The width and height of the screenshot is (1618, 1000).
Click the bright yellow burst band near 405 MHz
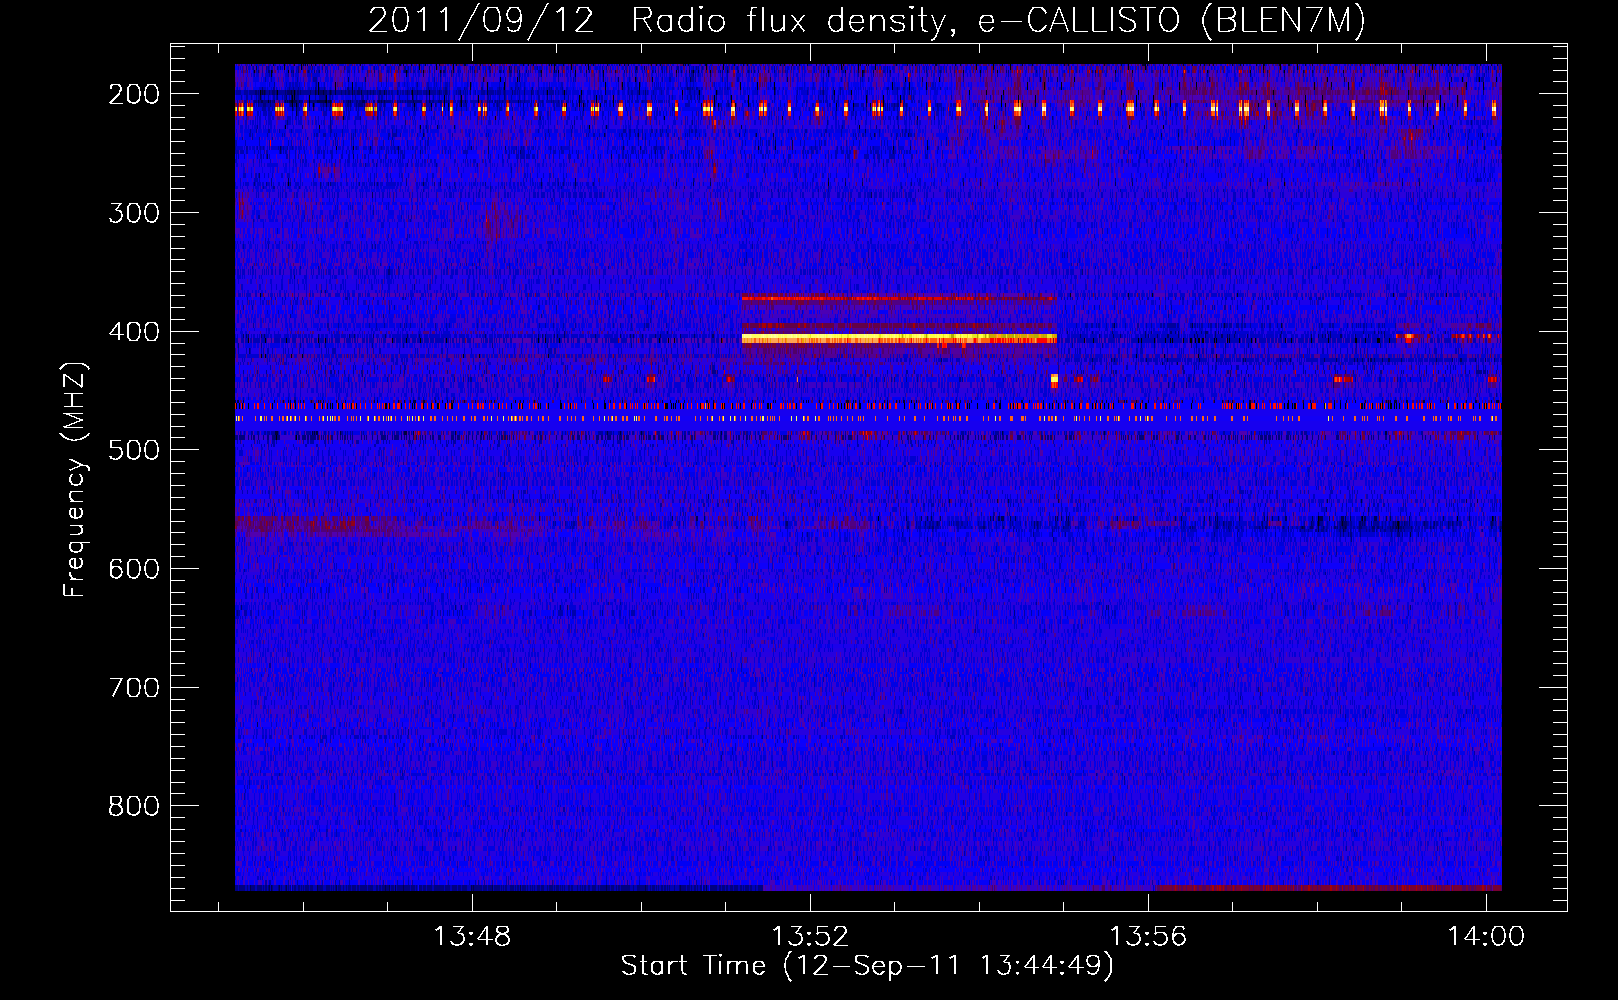[899, 339]
